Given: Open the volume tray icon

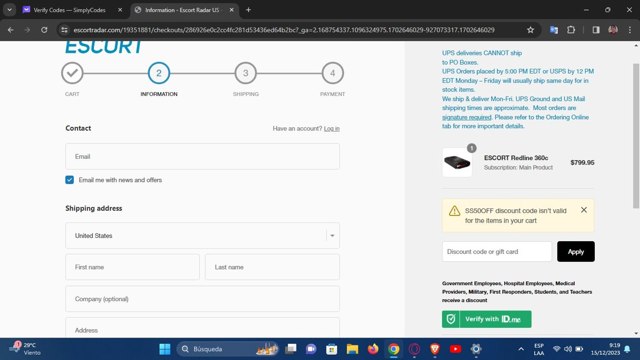Looking at the screenshot, I should pyautogui.click(x=568, y=349).
